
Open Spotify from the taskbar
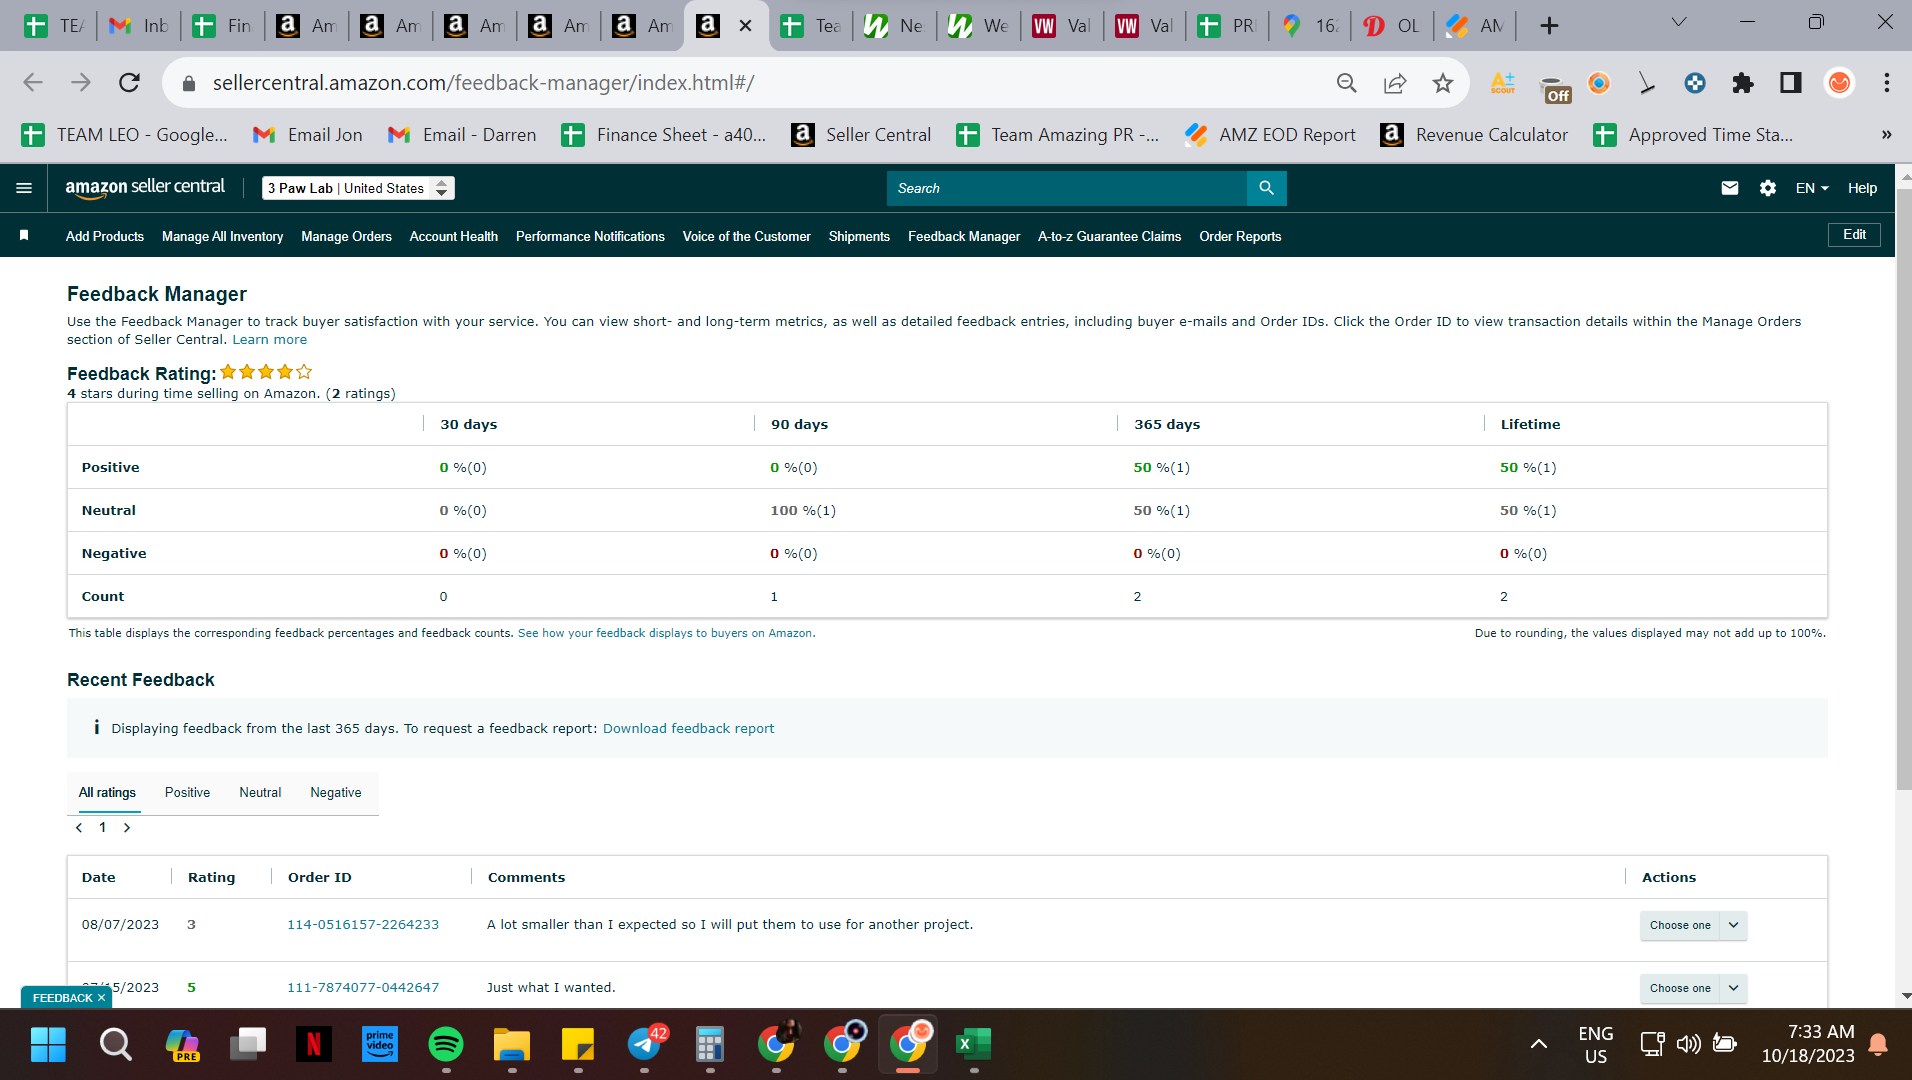tap(446, 1045)
